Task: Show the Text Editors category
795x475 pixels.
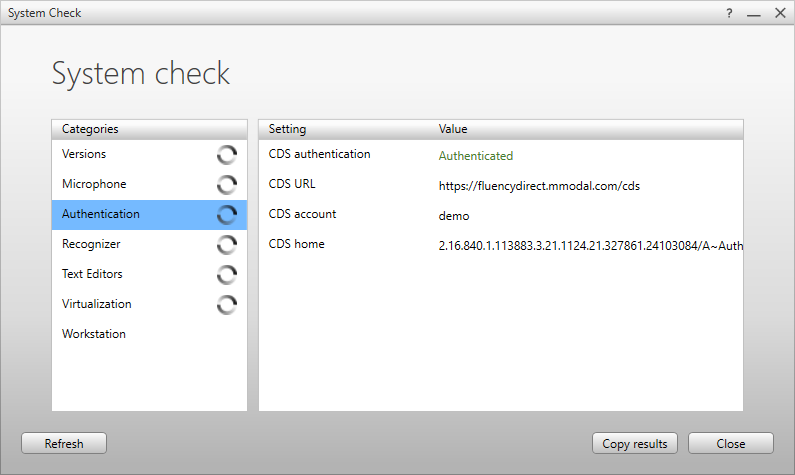Action: tap(92, 274)
